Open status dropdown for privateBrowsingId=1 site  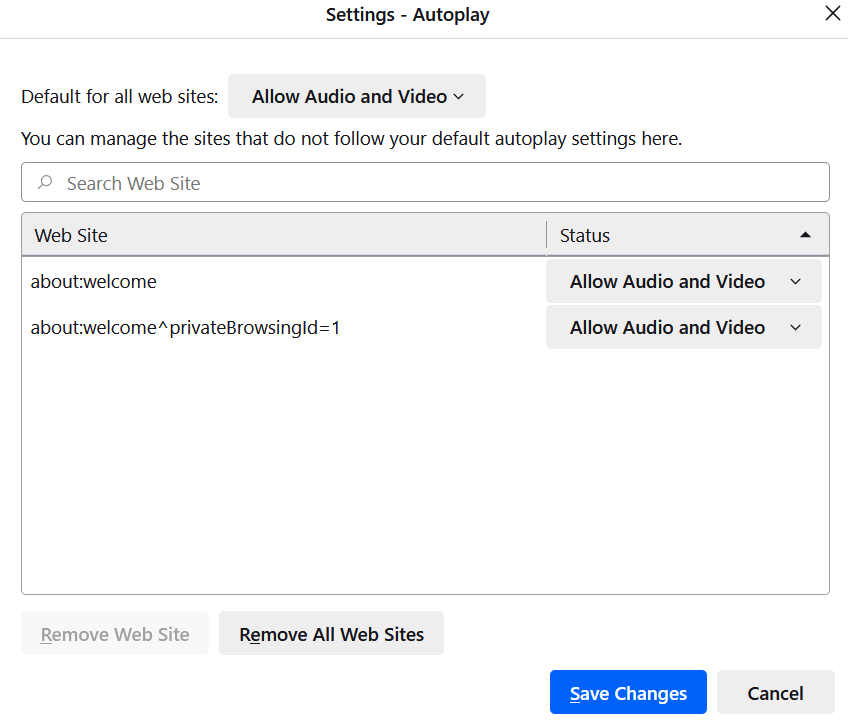point(683,328)
